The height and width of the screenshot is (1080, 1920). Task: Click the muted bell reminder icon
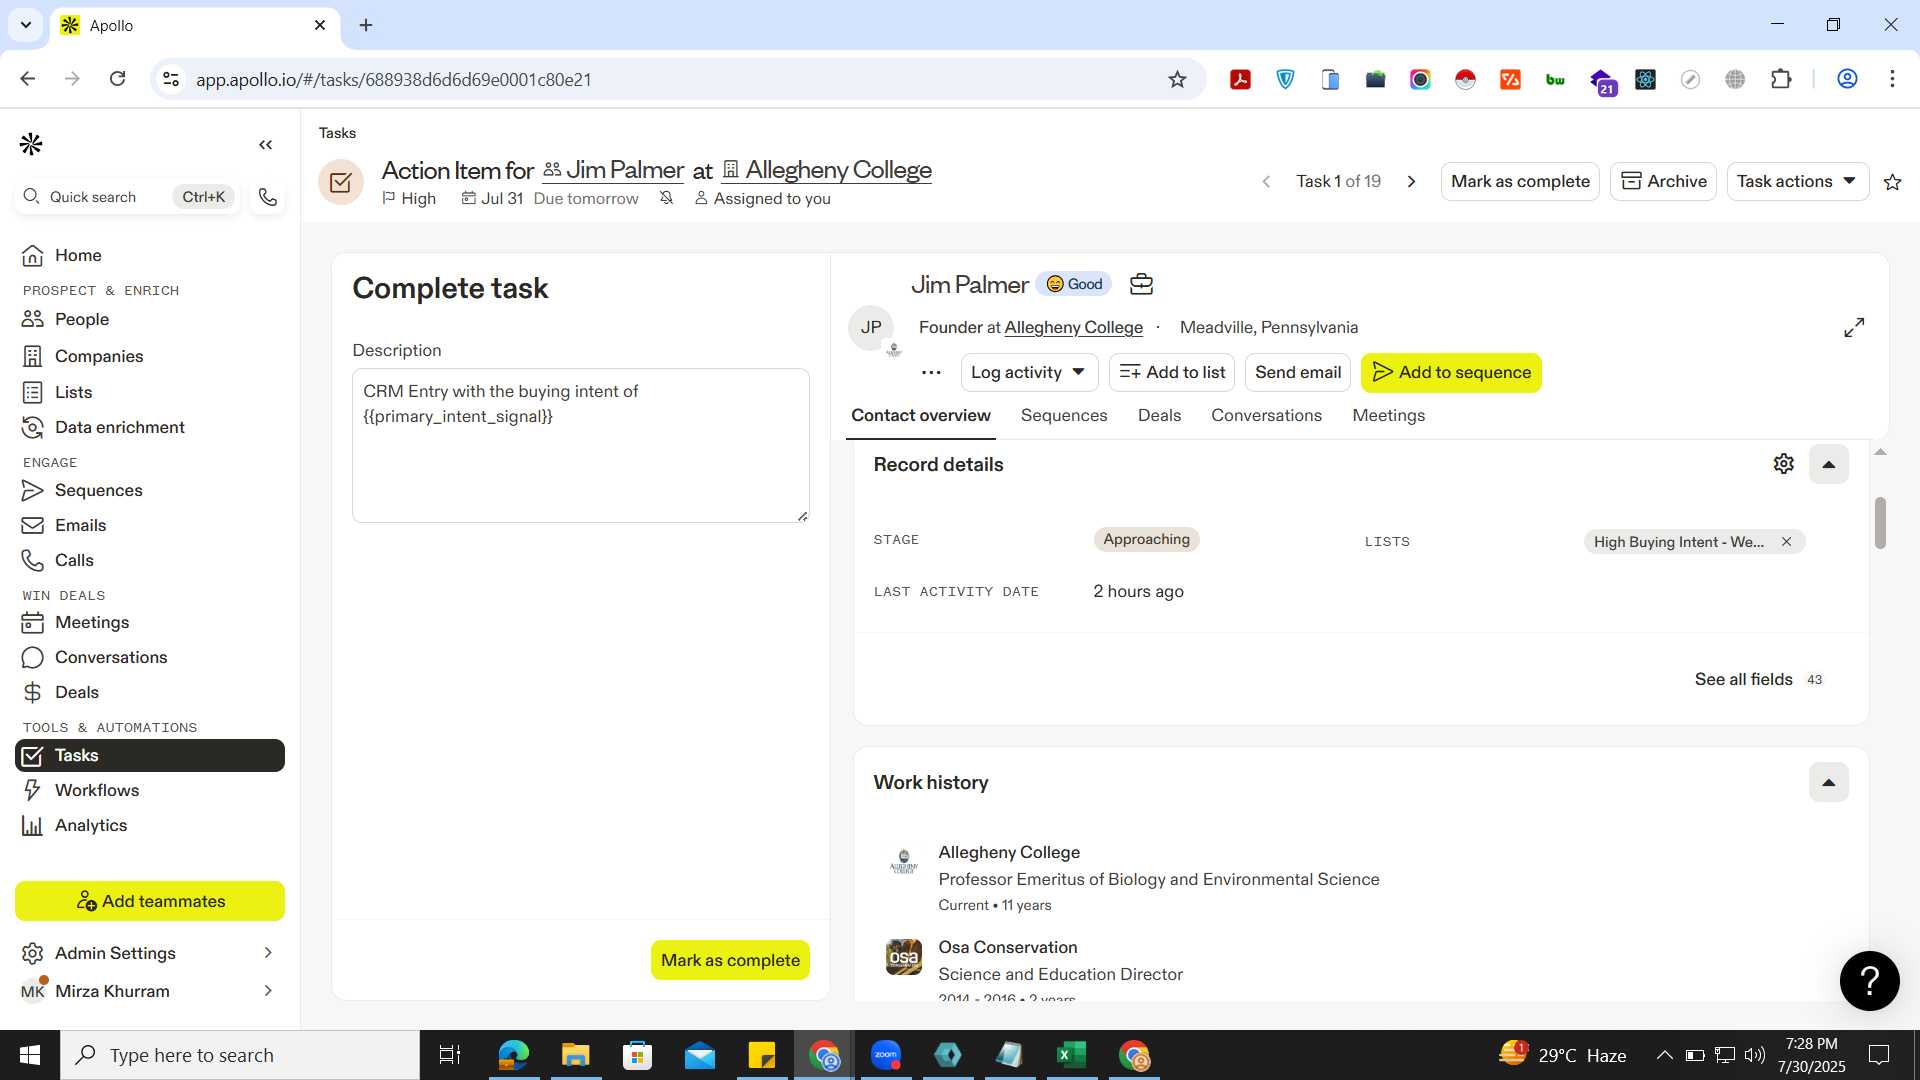(x=666, y=198)
